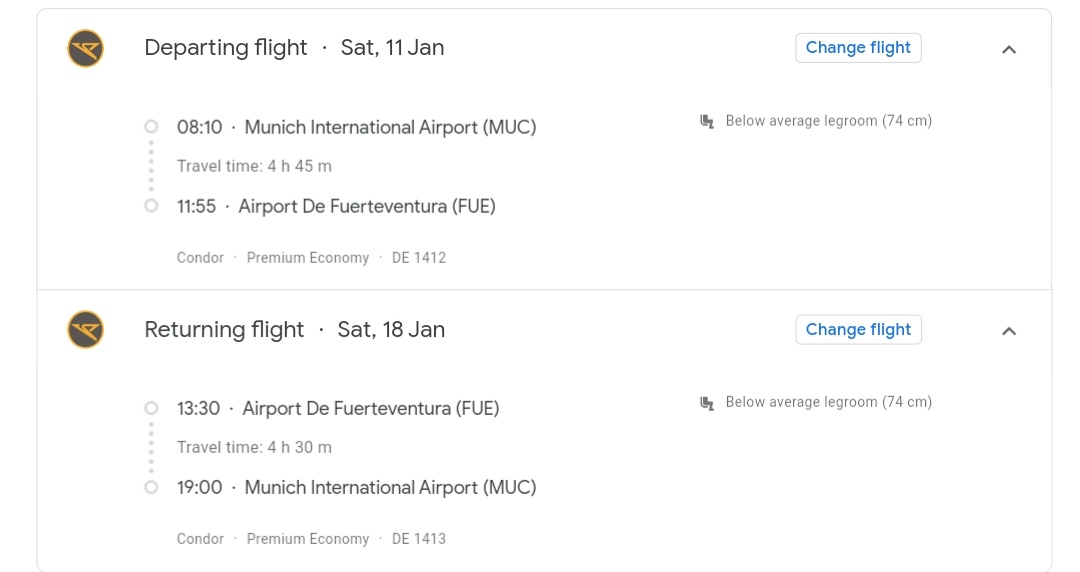Select flight number DE 1413

[419, 538]
